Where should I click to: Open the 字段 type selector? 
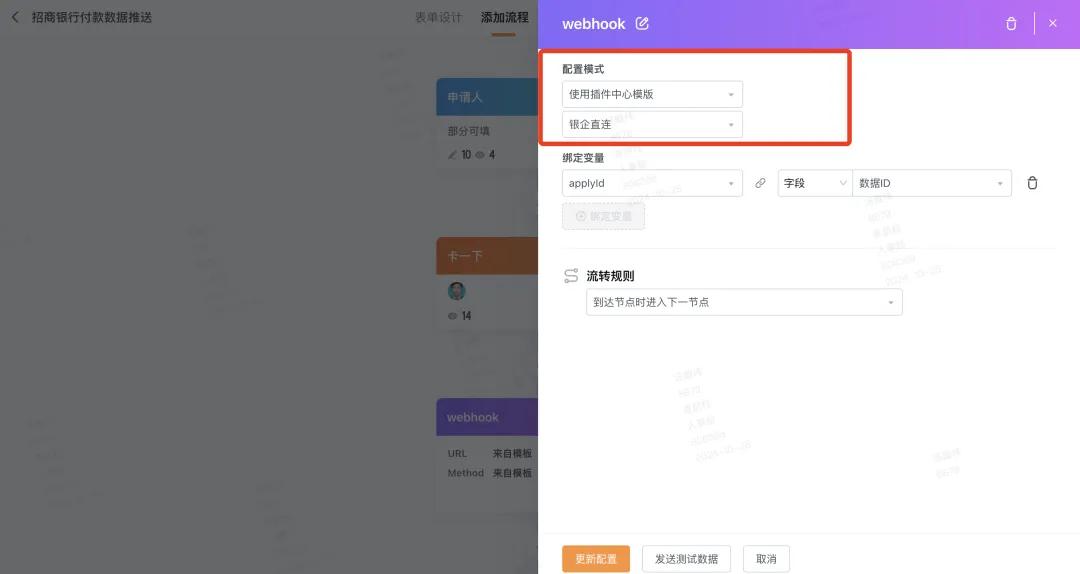[x=815, y=183]
